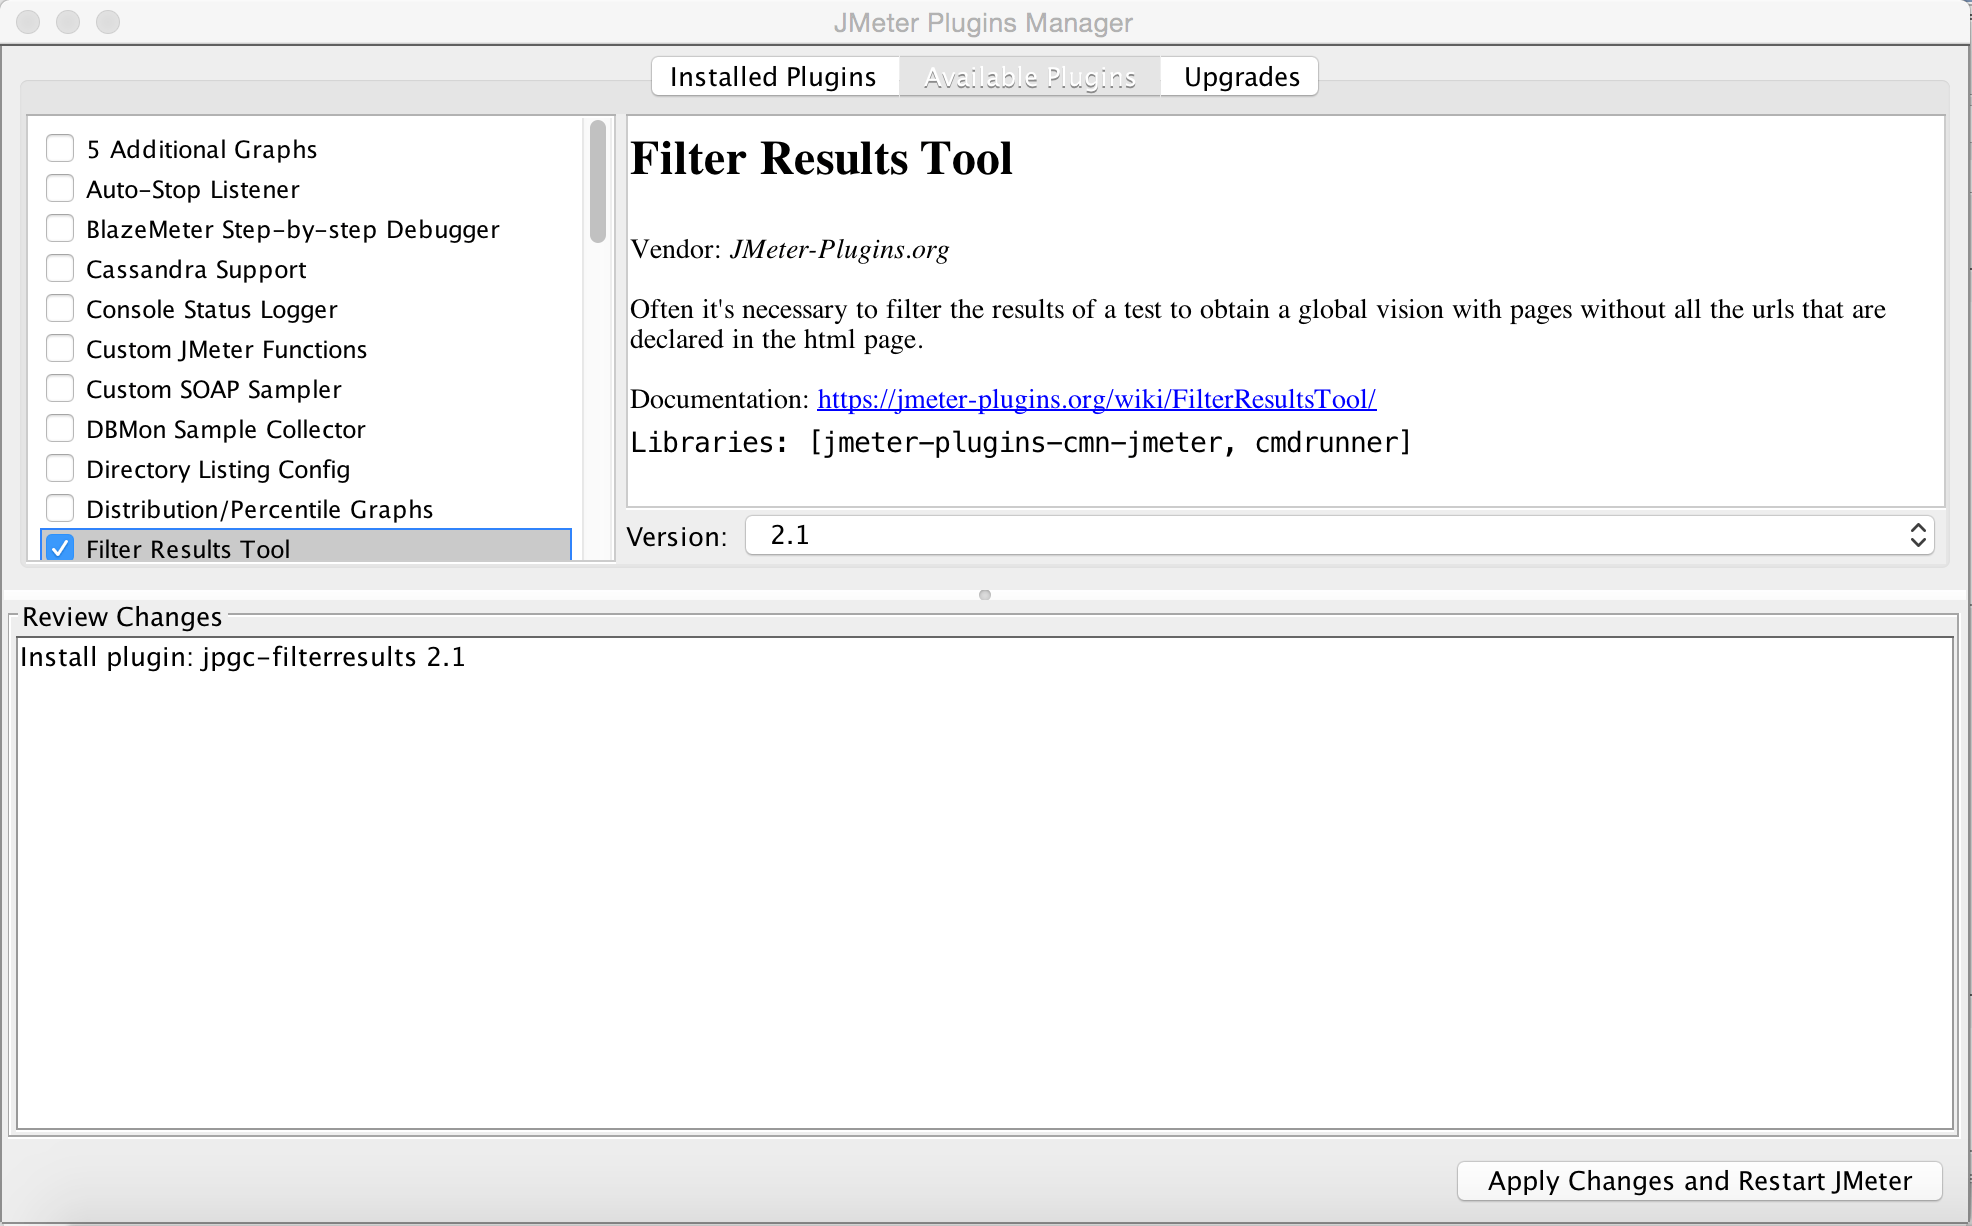Tick BlazeMeter Step-by-step Debugger checkbox

click(x=60, y=229)
